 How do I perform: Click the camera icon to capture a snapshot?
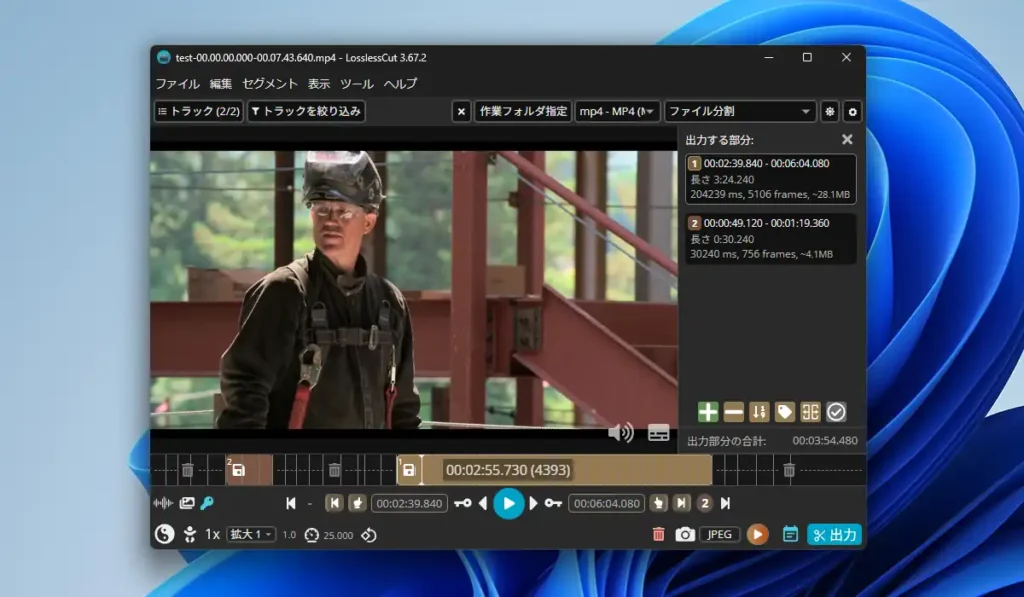point(685,534)
